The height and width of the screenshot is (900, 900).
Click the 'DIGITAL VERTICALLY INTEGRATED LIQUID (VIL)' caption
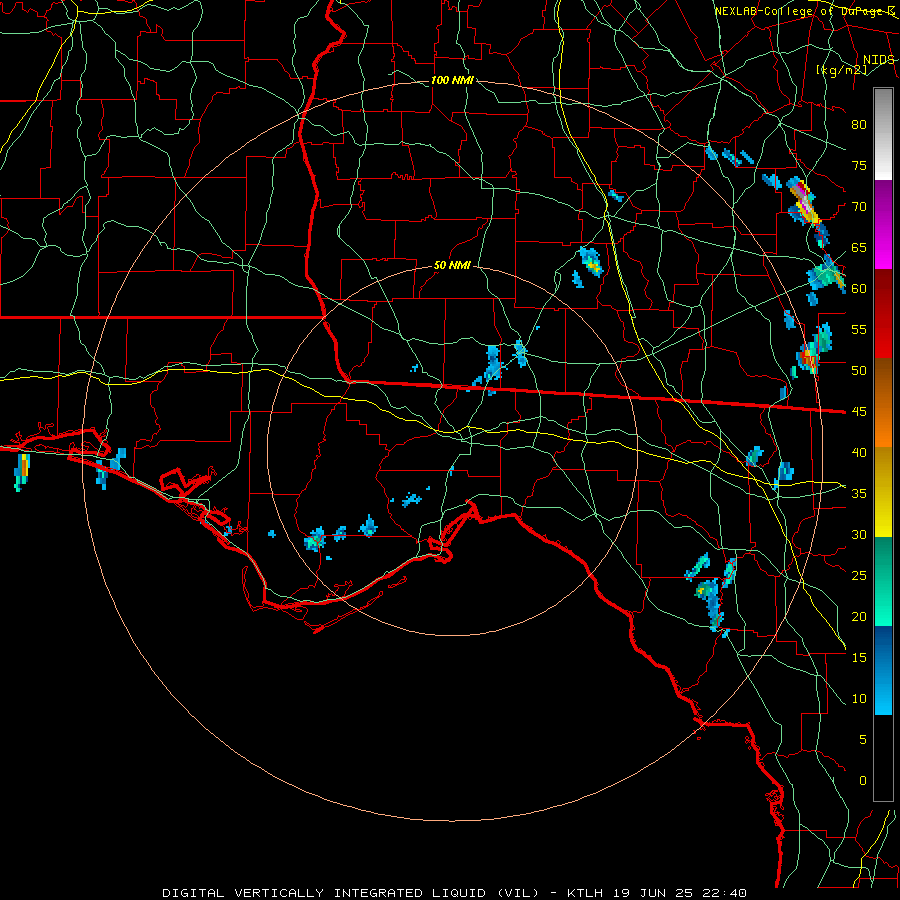coord(351,893)
